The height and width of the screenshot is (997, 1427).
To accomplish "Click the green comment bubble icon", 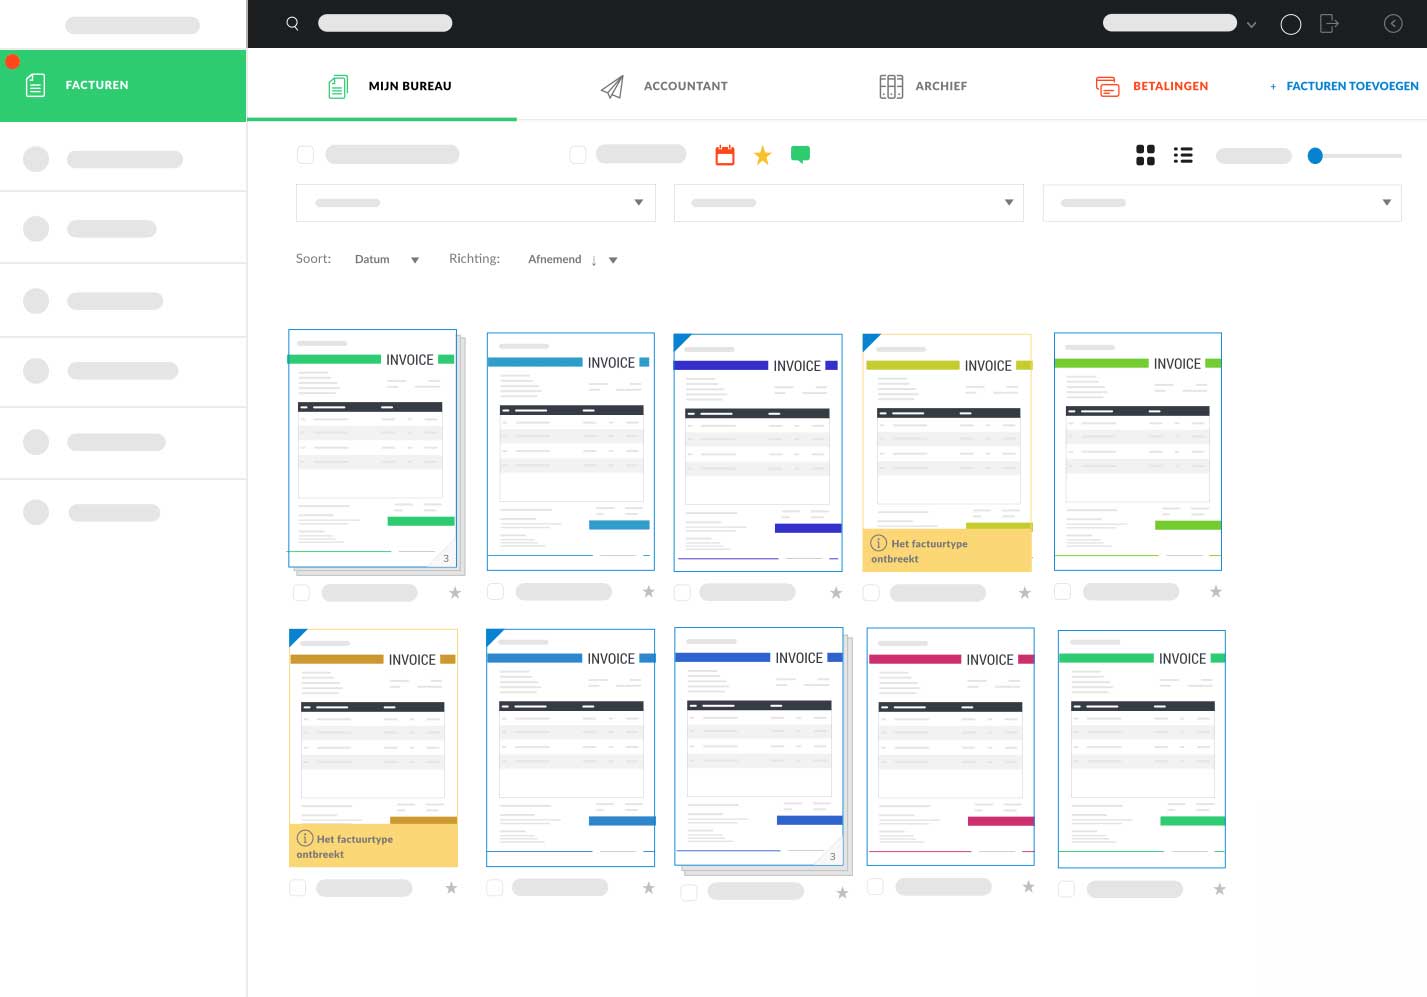I will 800,154.
